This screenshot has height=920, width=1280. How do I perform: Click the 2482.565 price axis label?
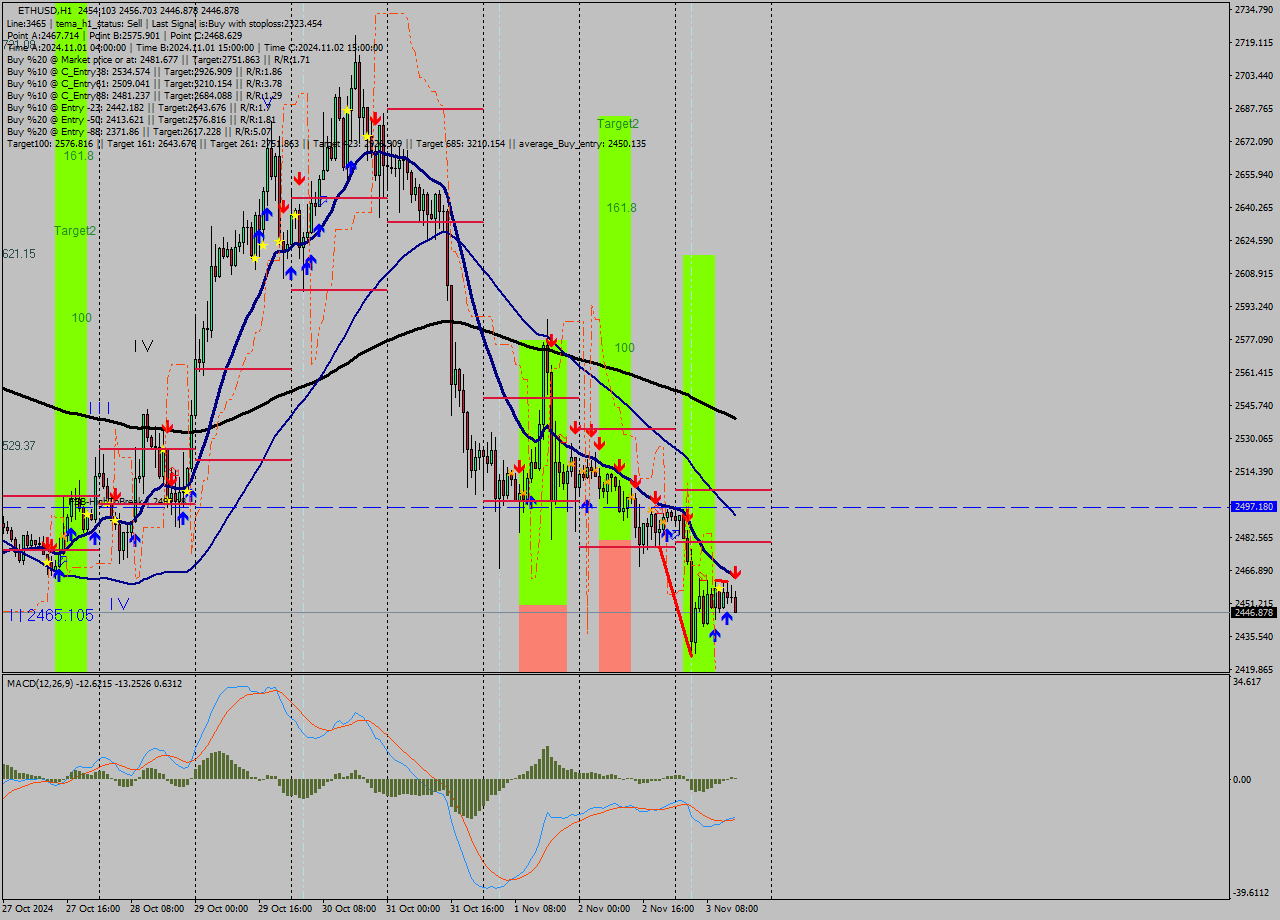coord(1254,537)
